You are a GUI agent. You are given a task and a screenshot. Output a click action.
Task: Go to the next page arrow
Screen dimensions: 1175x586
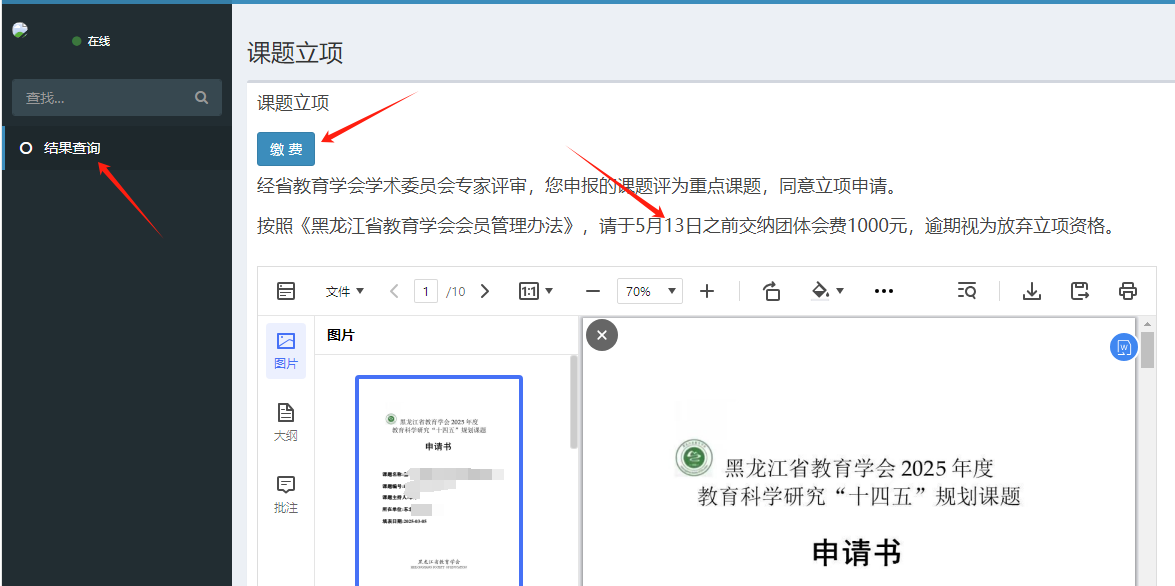coord(485,292)
